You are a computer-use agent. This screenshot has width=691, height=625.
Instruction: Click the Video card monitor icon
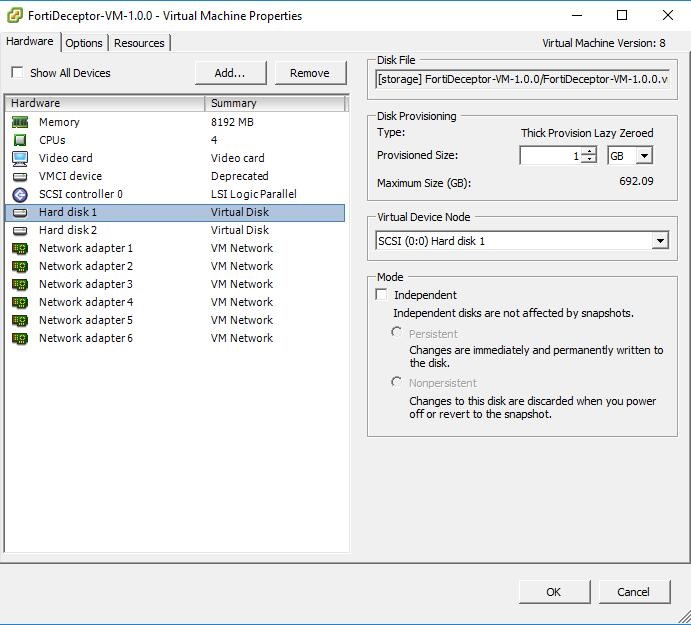pyautogui.click(x=20, y=158)
